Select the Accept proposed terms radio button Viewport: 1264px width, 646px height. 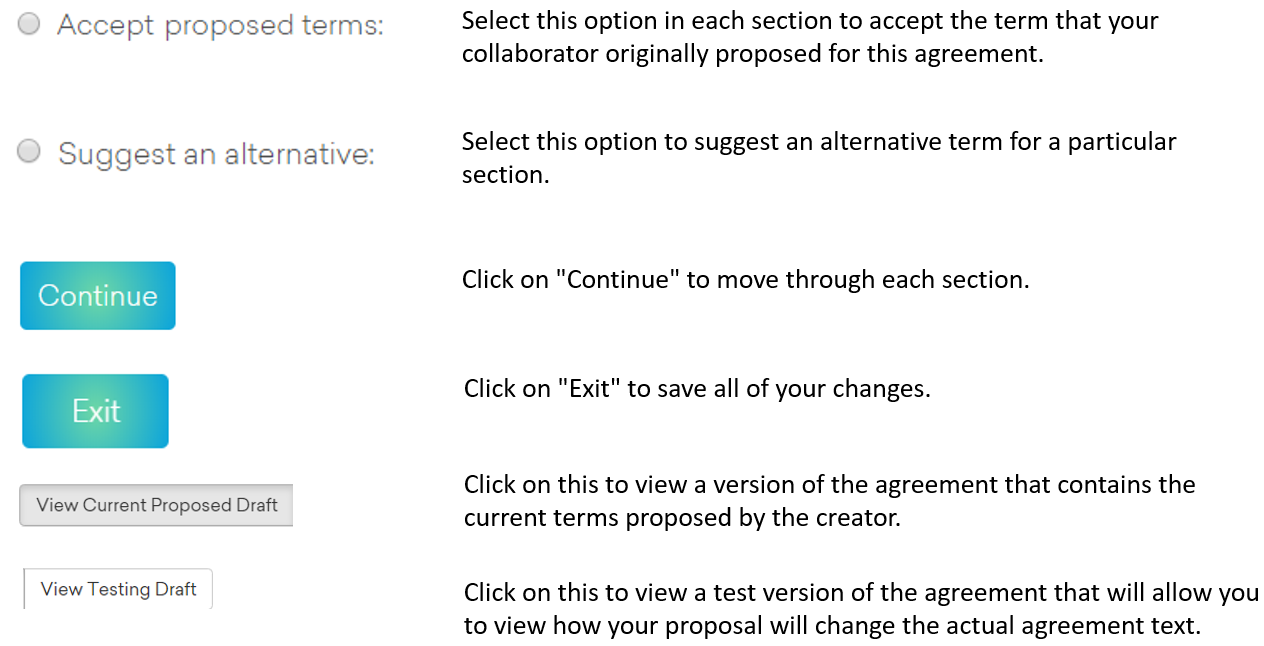(x=29, y=24)
